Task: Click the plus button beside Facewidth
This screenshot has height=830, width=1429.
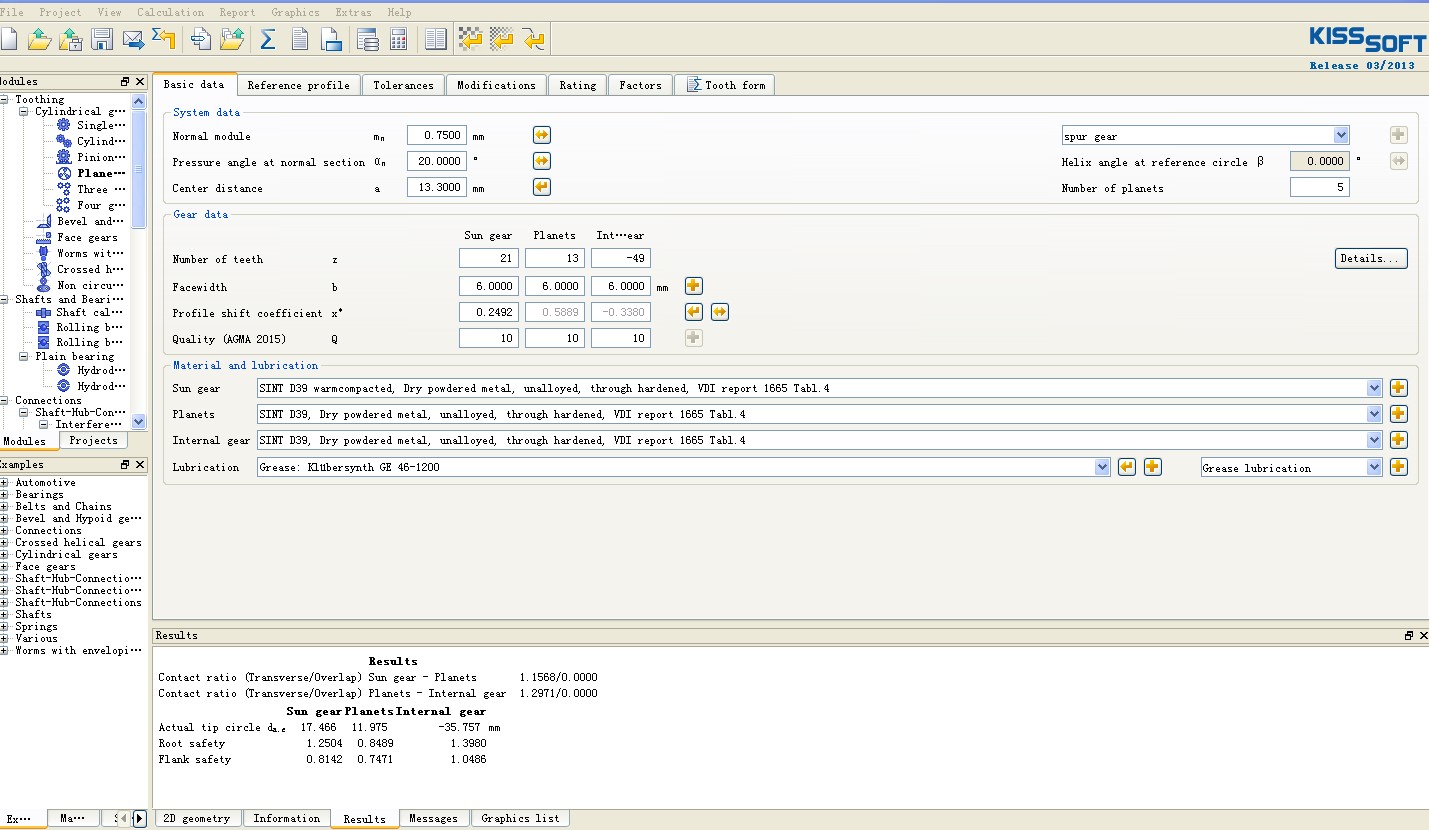Action: pyautogui.click(x=693, y=286)
